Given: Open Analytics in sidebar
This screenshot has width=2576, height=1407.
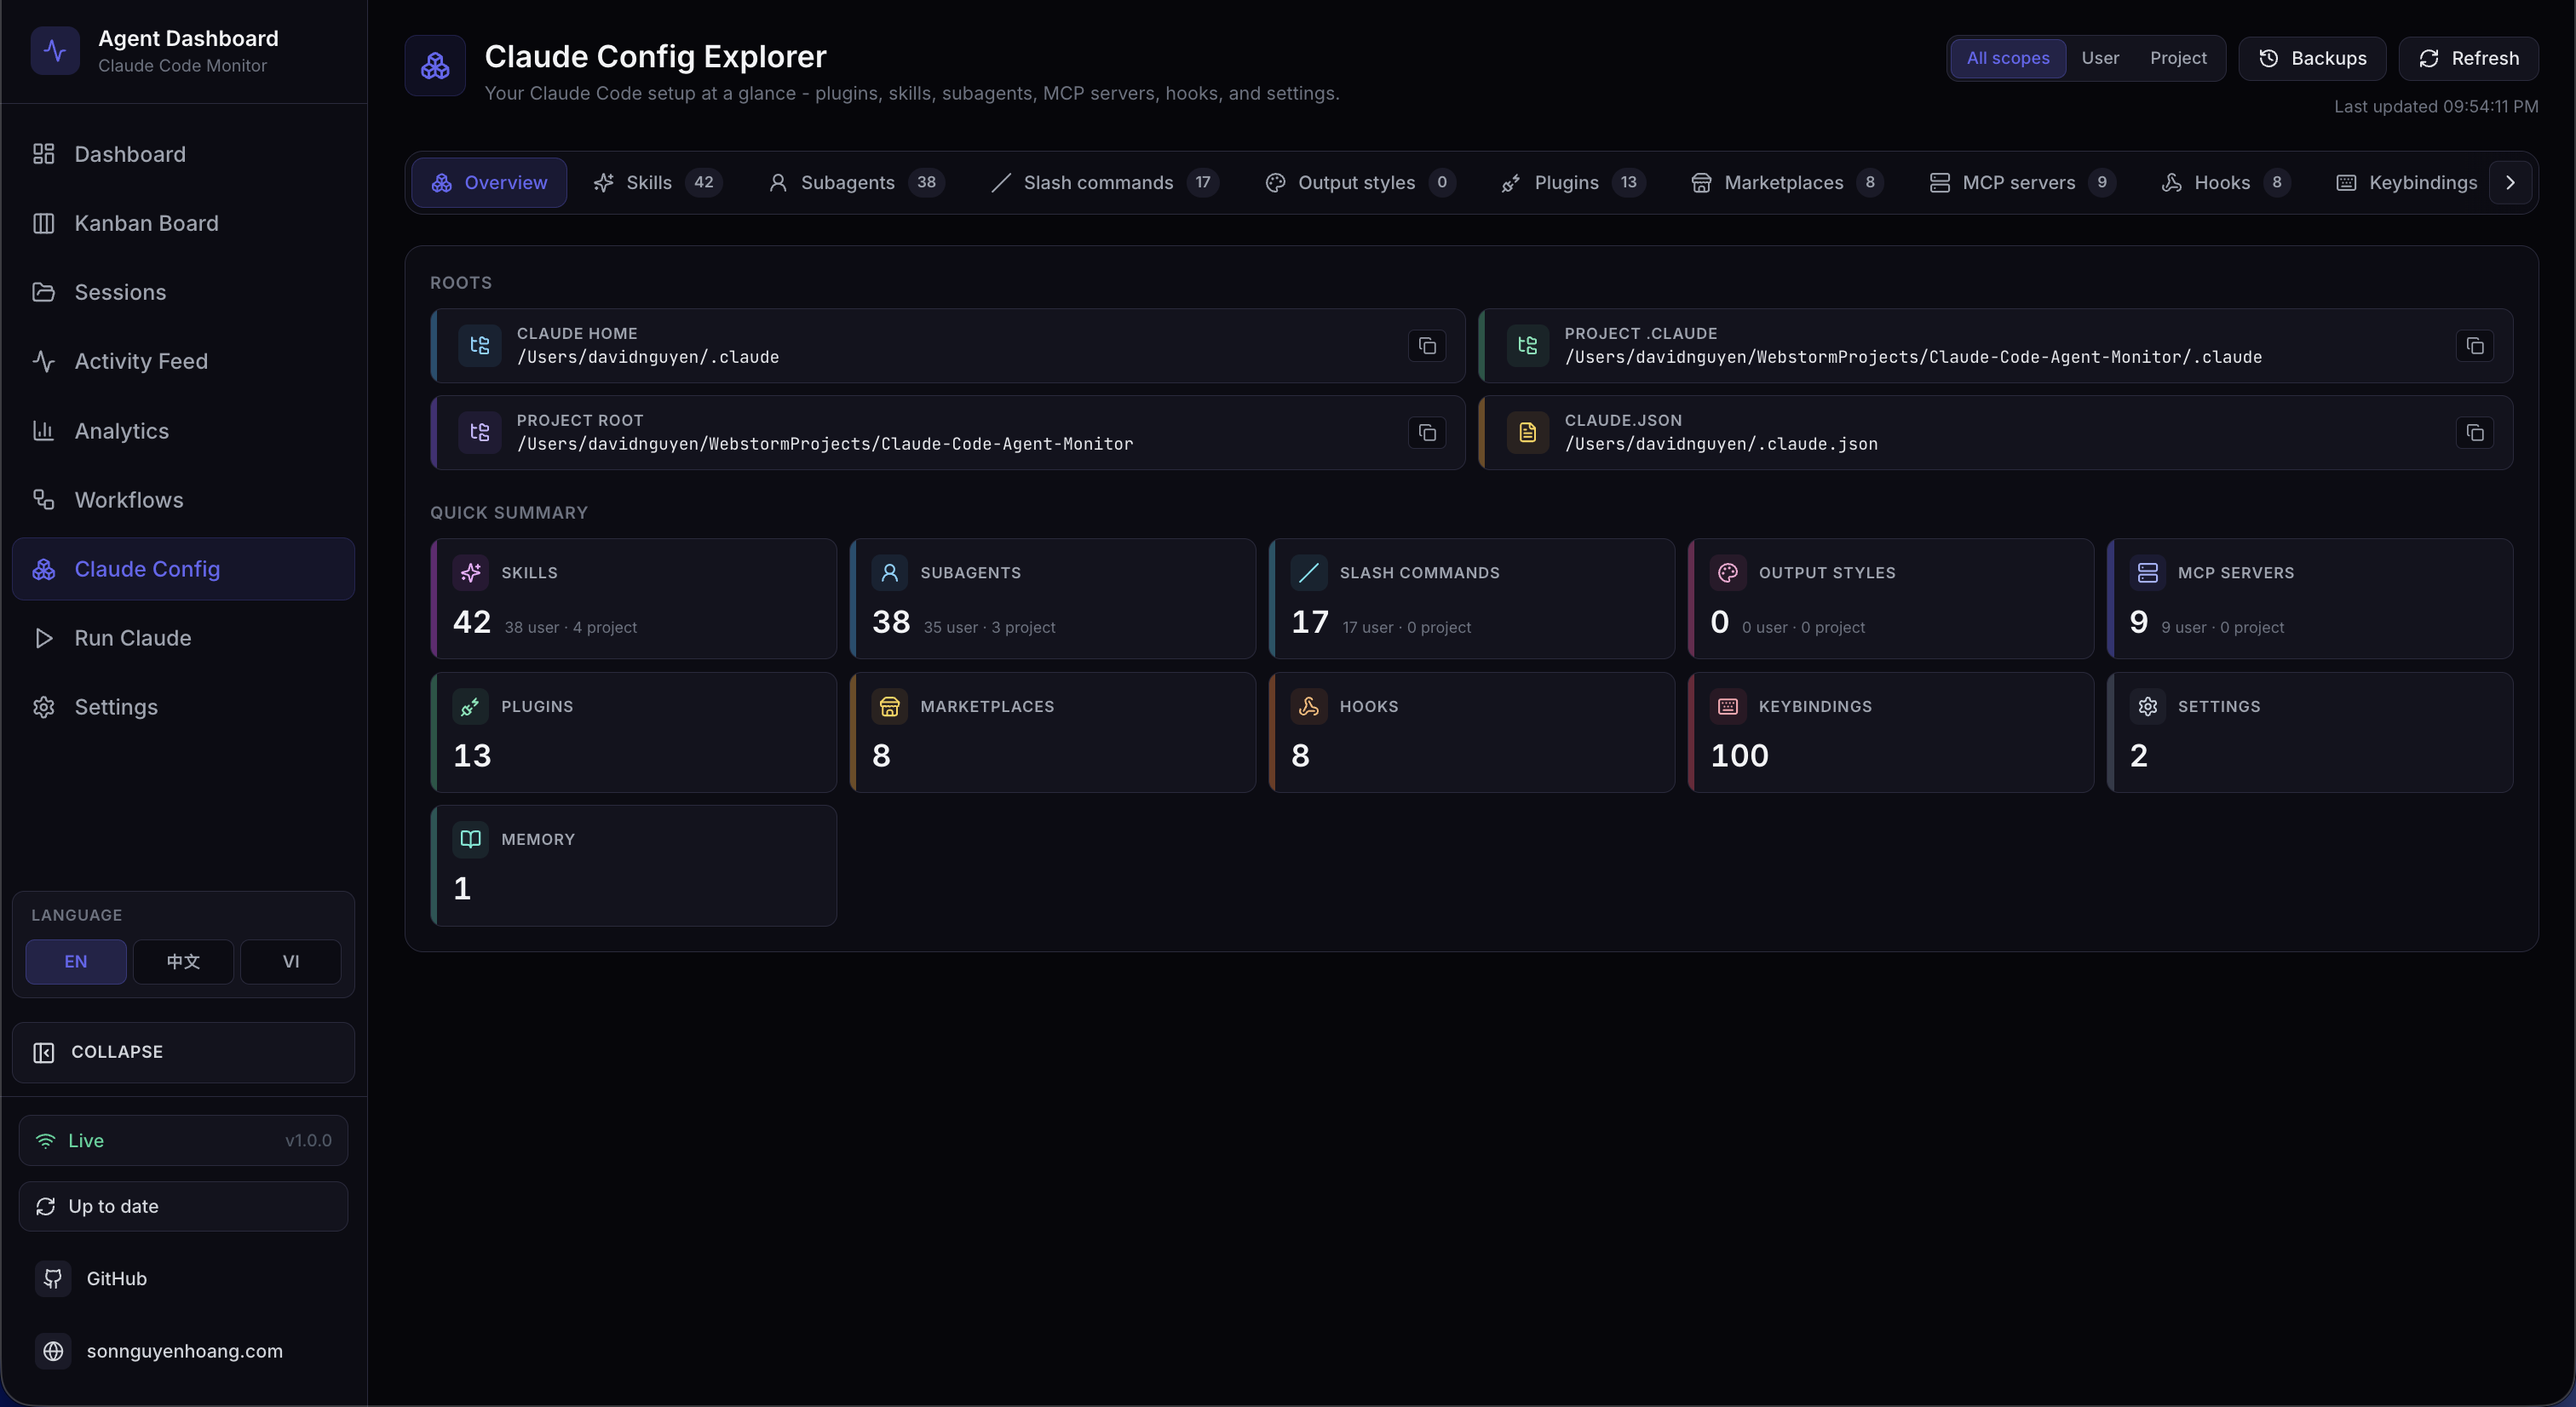Looking at the screenshot, I should point(183,431).
